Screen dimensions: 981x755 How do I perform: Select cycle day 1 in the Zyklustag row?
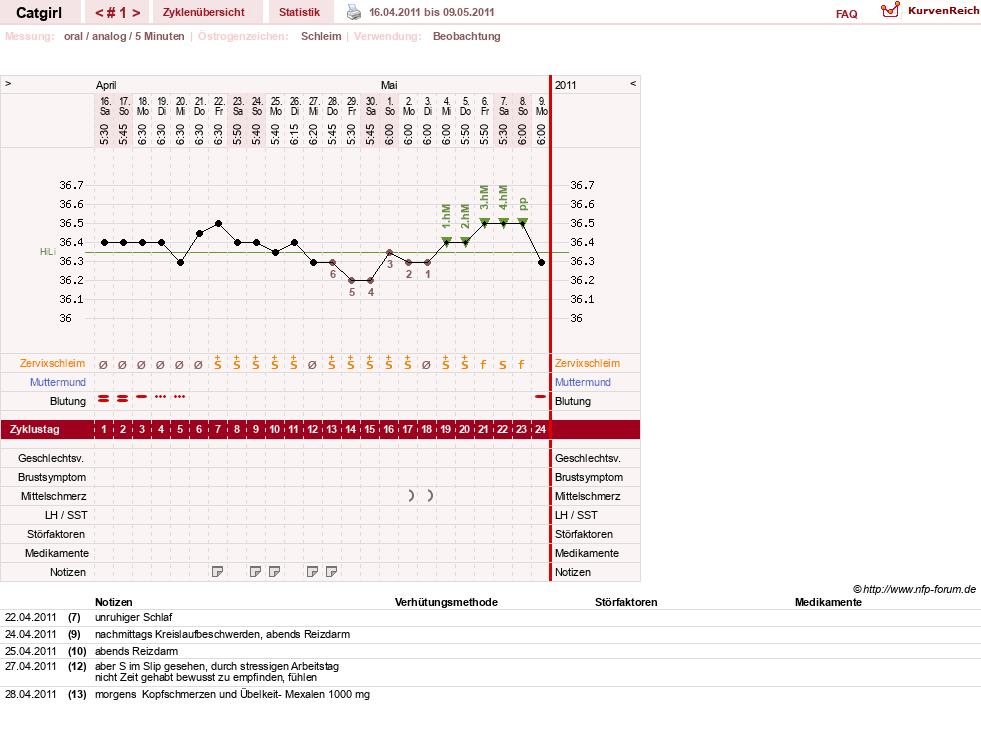pos(104,430)
